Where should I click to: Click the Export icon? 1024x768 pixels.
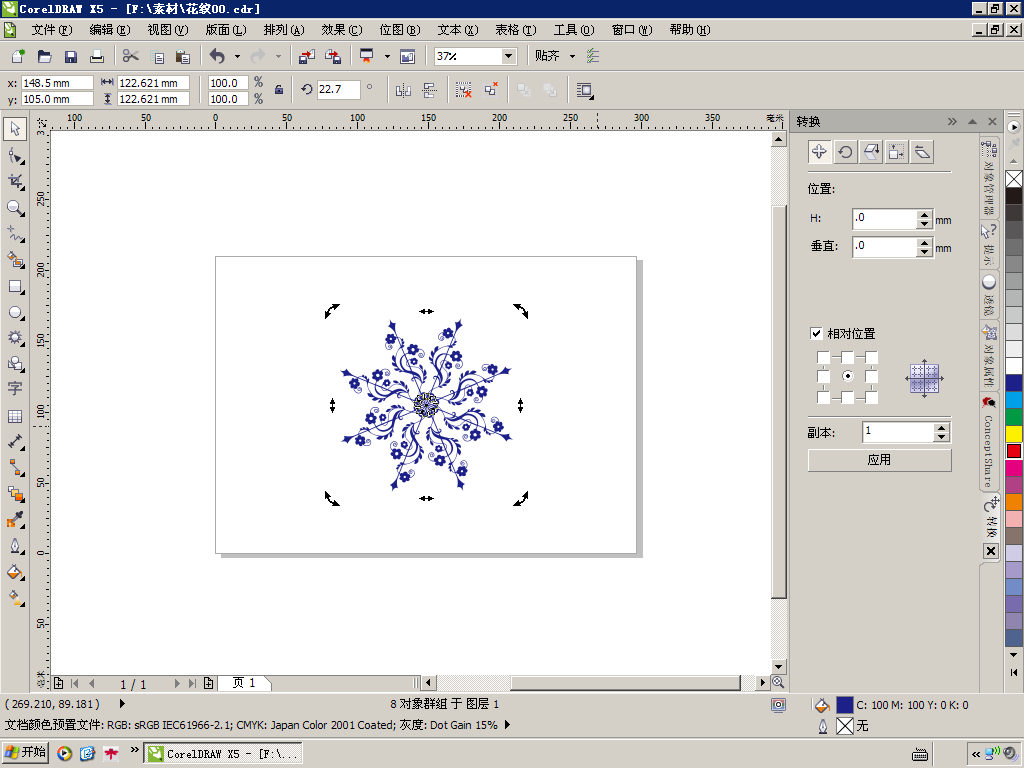click(333, 56)
